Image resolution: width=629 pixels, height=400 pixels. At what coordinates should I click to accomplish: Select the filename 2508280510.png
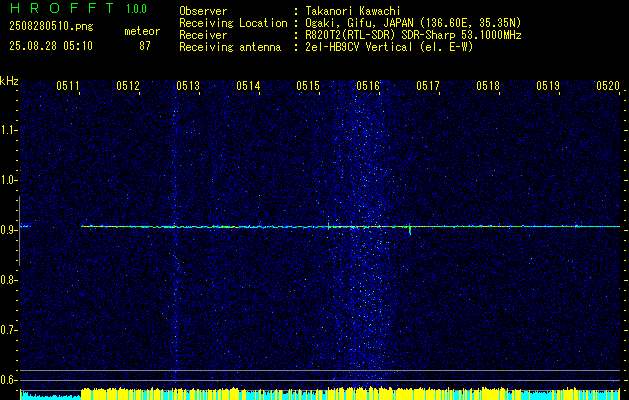[x=51, y=27]
